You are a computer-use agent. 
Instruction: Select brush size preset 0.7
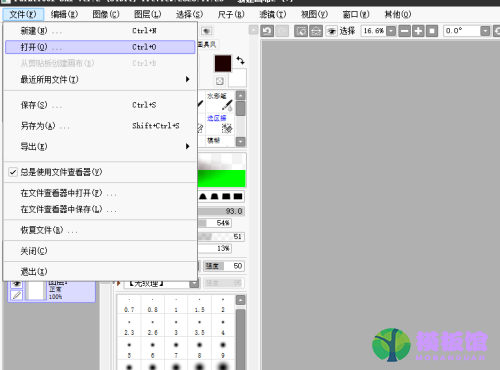pyautogui.click(x=129, y=305)
